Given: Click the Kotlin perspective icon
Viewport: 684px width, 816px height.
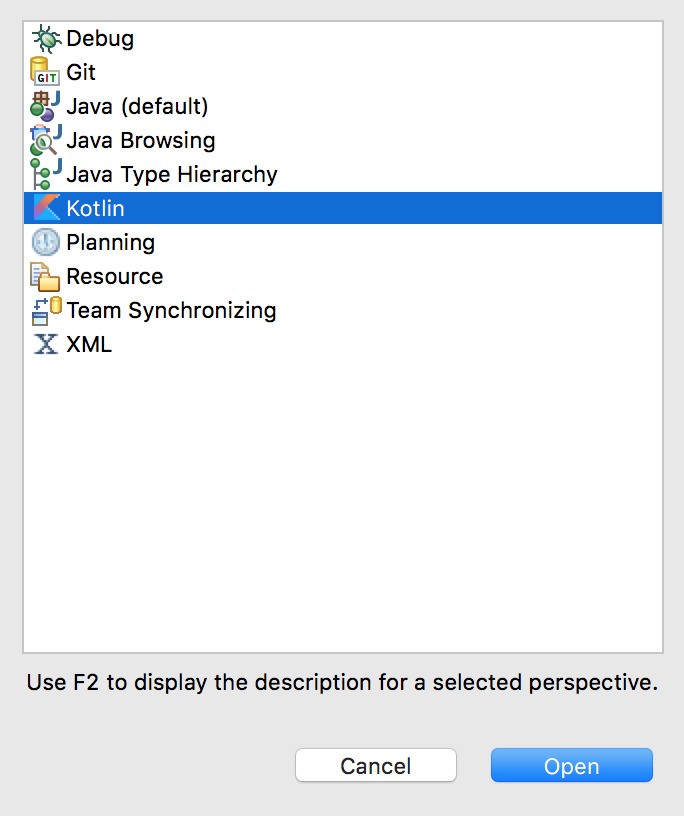Looking at the screenshot, I should tap(45, 208).
